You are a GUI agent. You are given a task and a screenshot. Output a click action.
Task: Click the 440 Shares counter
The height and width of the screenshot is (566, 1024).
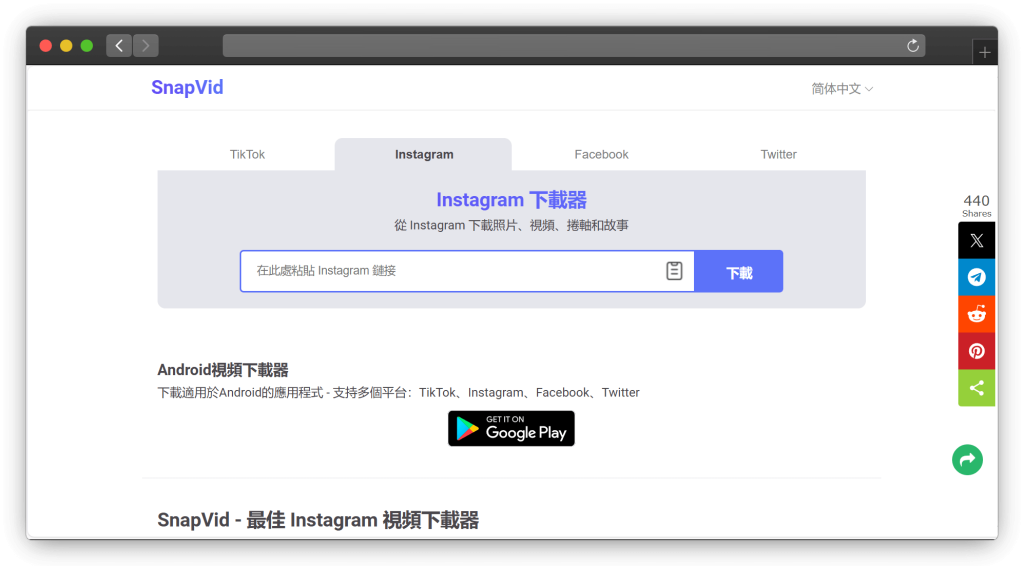point(976,206)
